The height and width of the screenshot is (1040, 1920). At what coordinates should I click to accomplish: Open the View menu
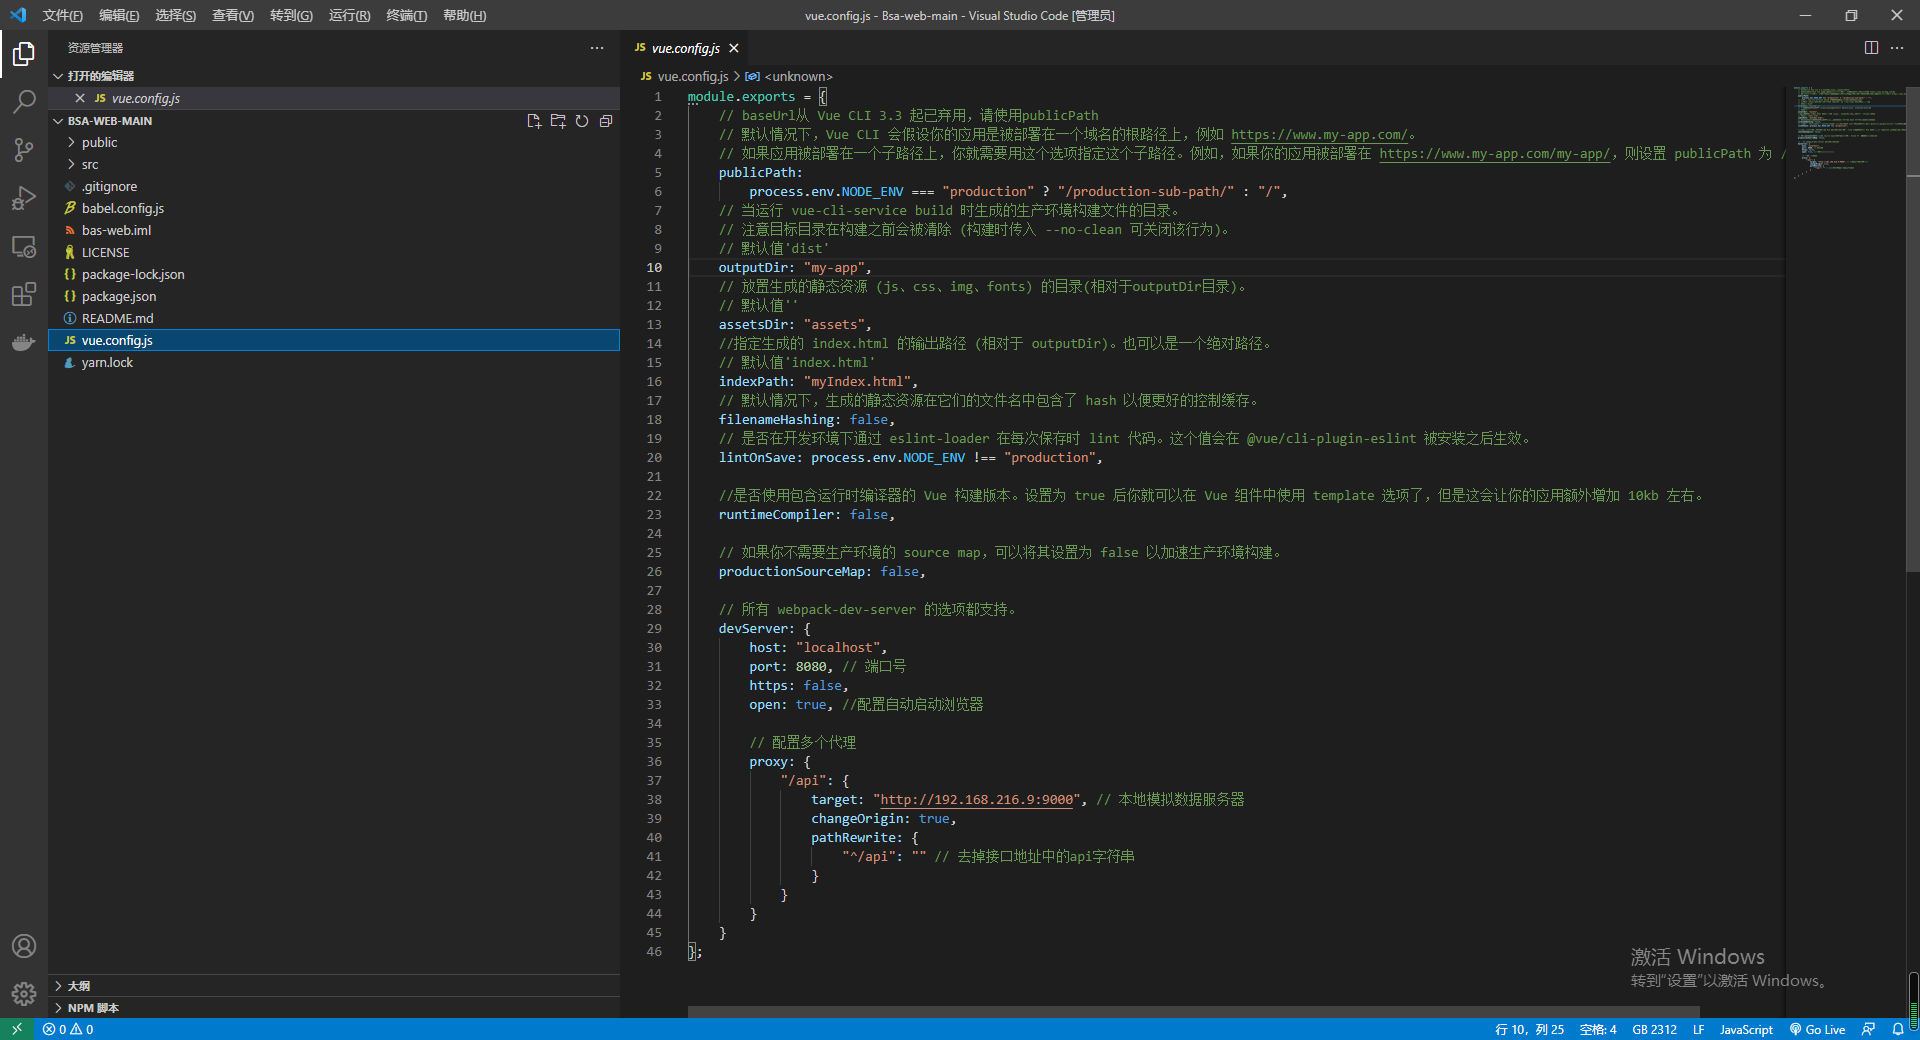coord(232,15)
